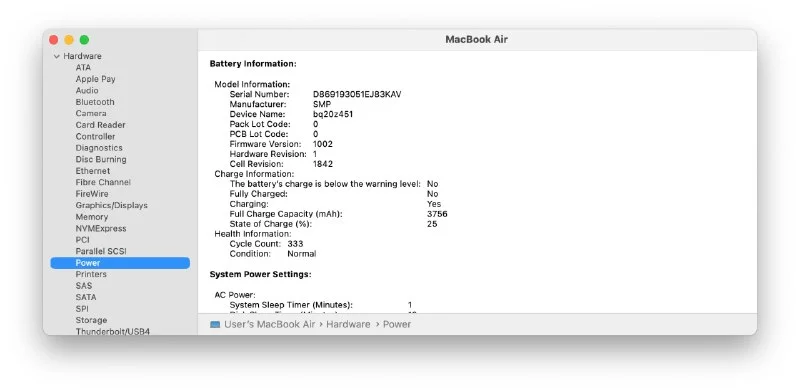Click the Manufacturer value SMP
Image resolution: width=800 pixels, height=392 pixels.
coord(322,104)
